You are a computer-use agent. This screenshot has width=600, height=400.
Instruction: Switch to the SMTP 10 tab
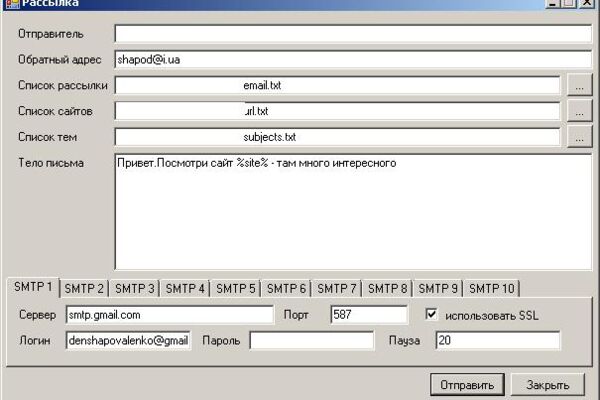492,289
